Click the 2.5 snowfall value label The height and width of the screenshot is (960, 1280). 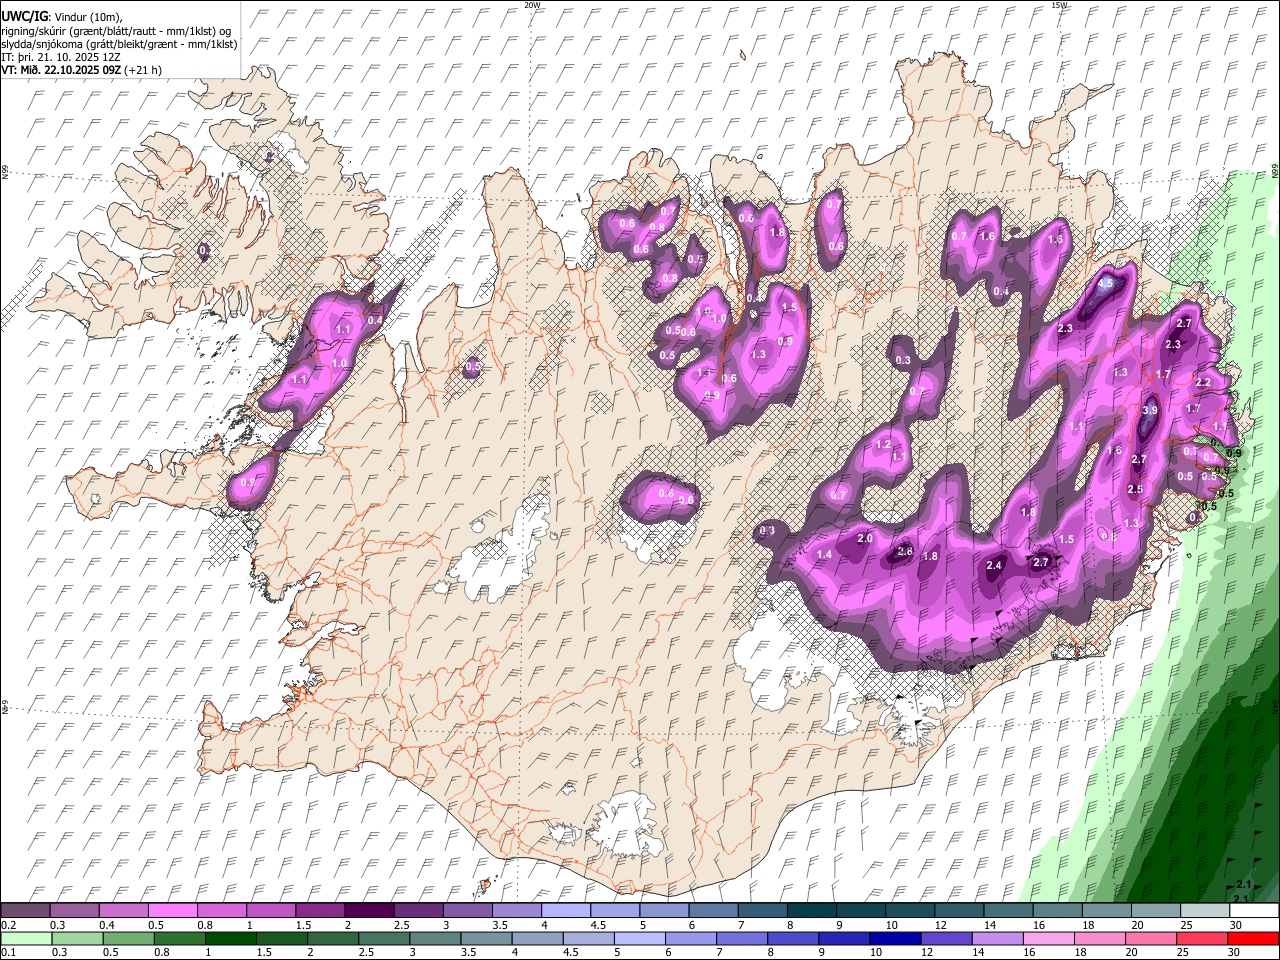1135,489
